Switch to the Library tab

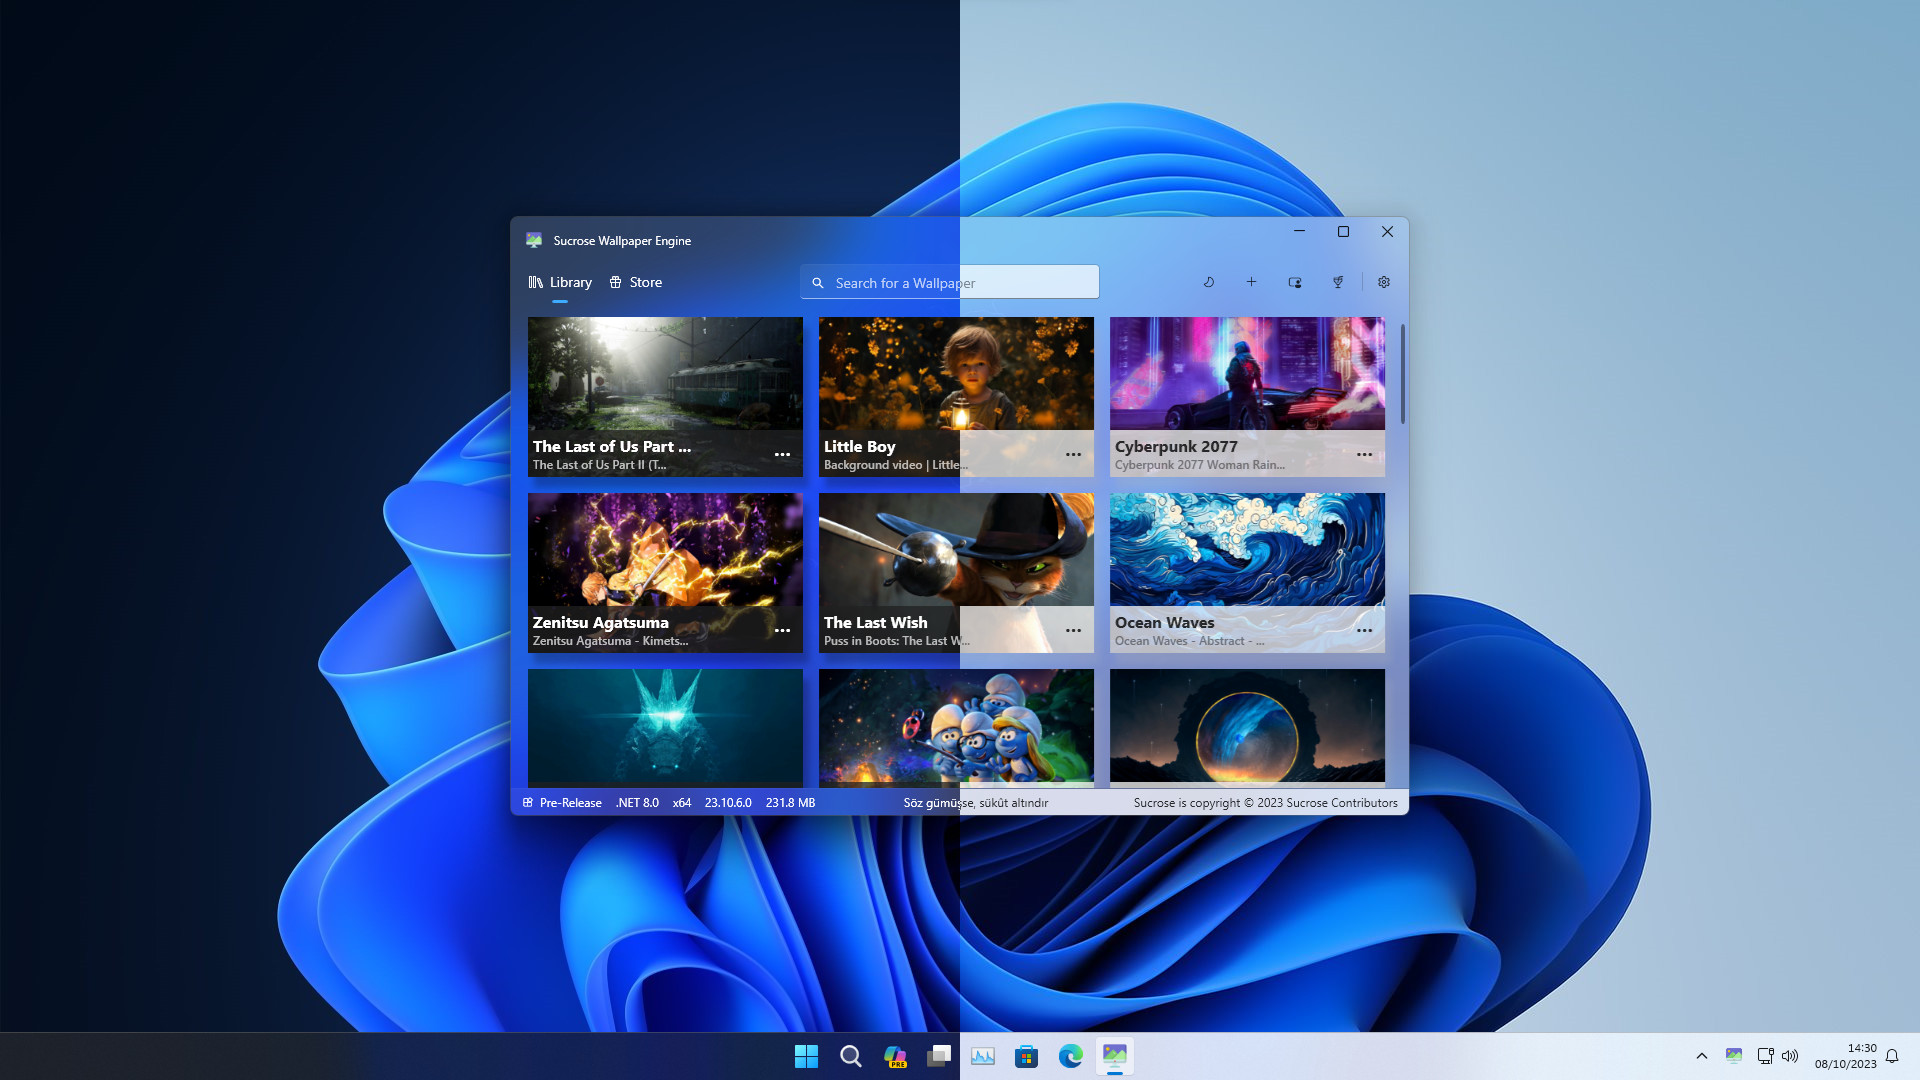pos(560,282)
